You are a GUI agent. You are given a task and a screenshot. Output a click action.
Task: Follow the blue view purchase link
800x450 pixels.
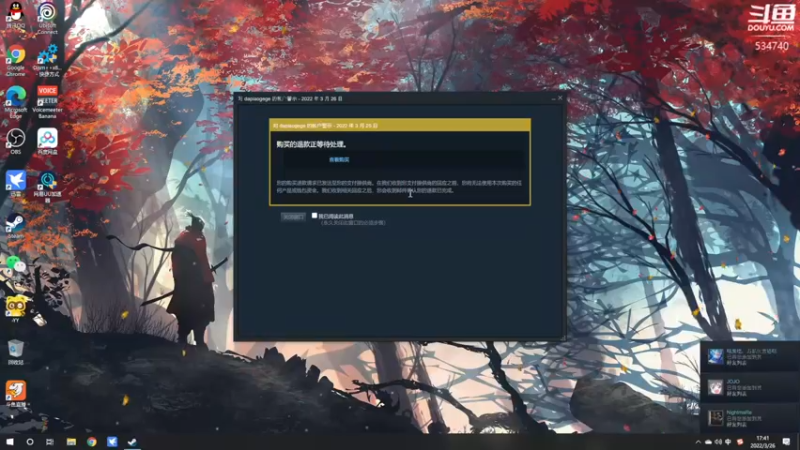coord(339,160)
